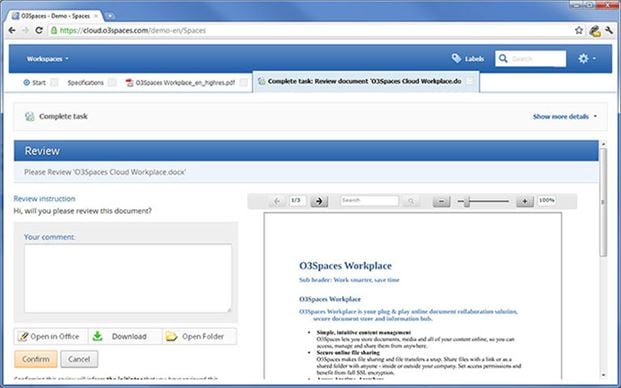Screen dimensions: 621x388
Task: Click the browser forward arrow
Action: click(x=25, y=30)
